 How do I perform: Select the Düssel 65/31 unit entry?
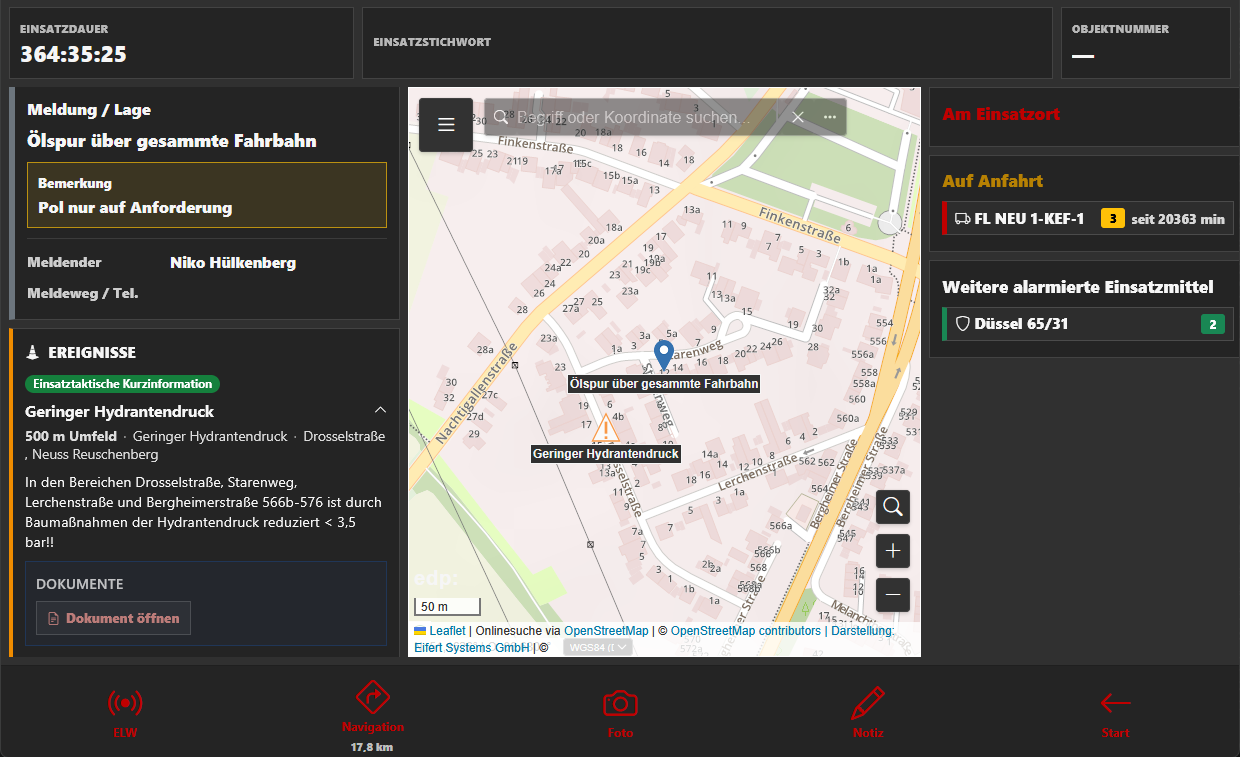pos(1088,324)
